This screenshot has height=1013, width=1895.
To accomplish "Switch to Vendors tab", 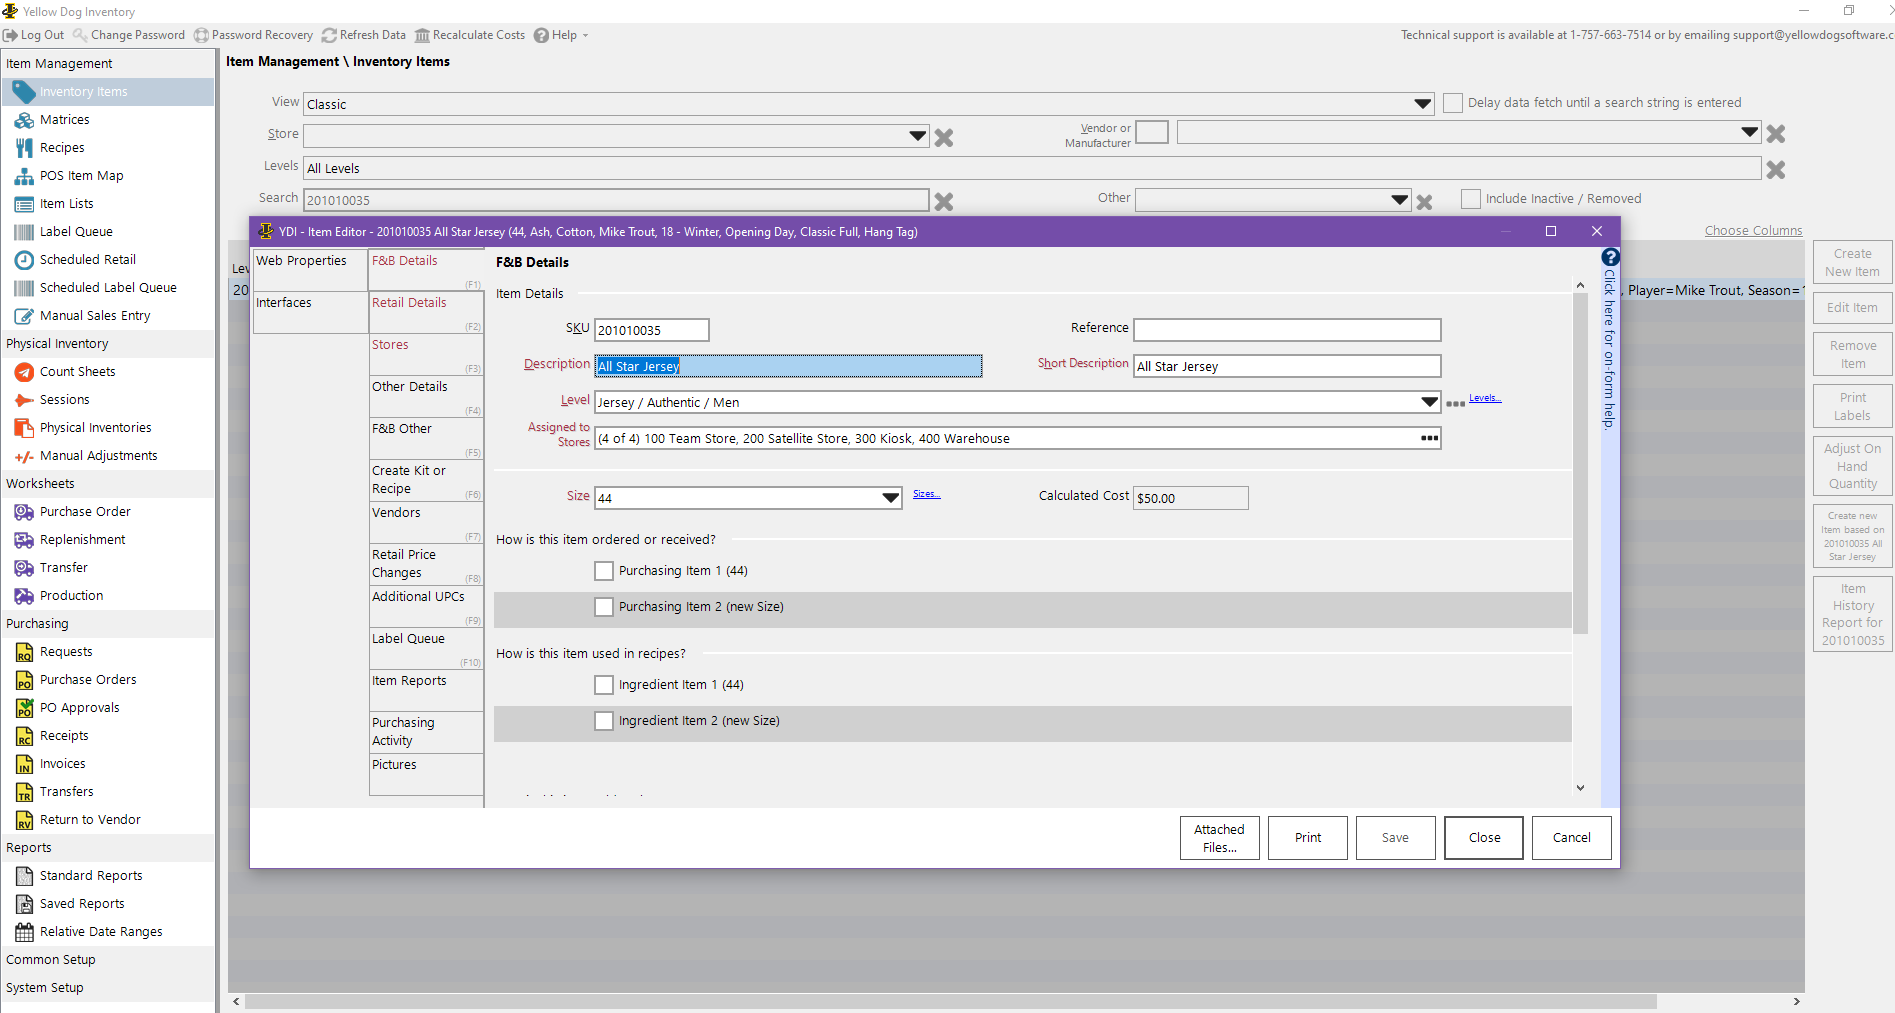I will point(426,522).
